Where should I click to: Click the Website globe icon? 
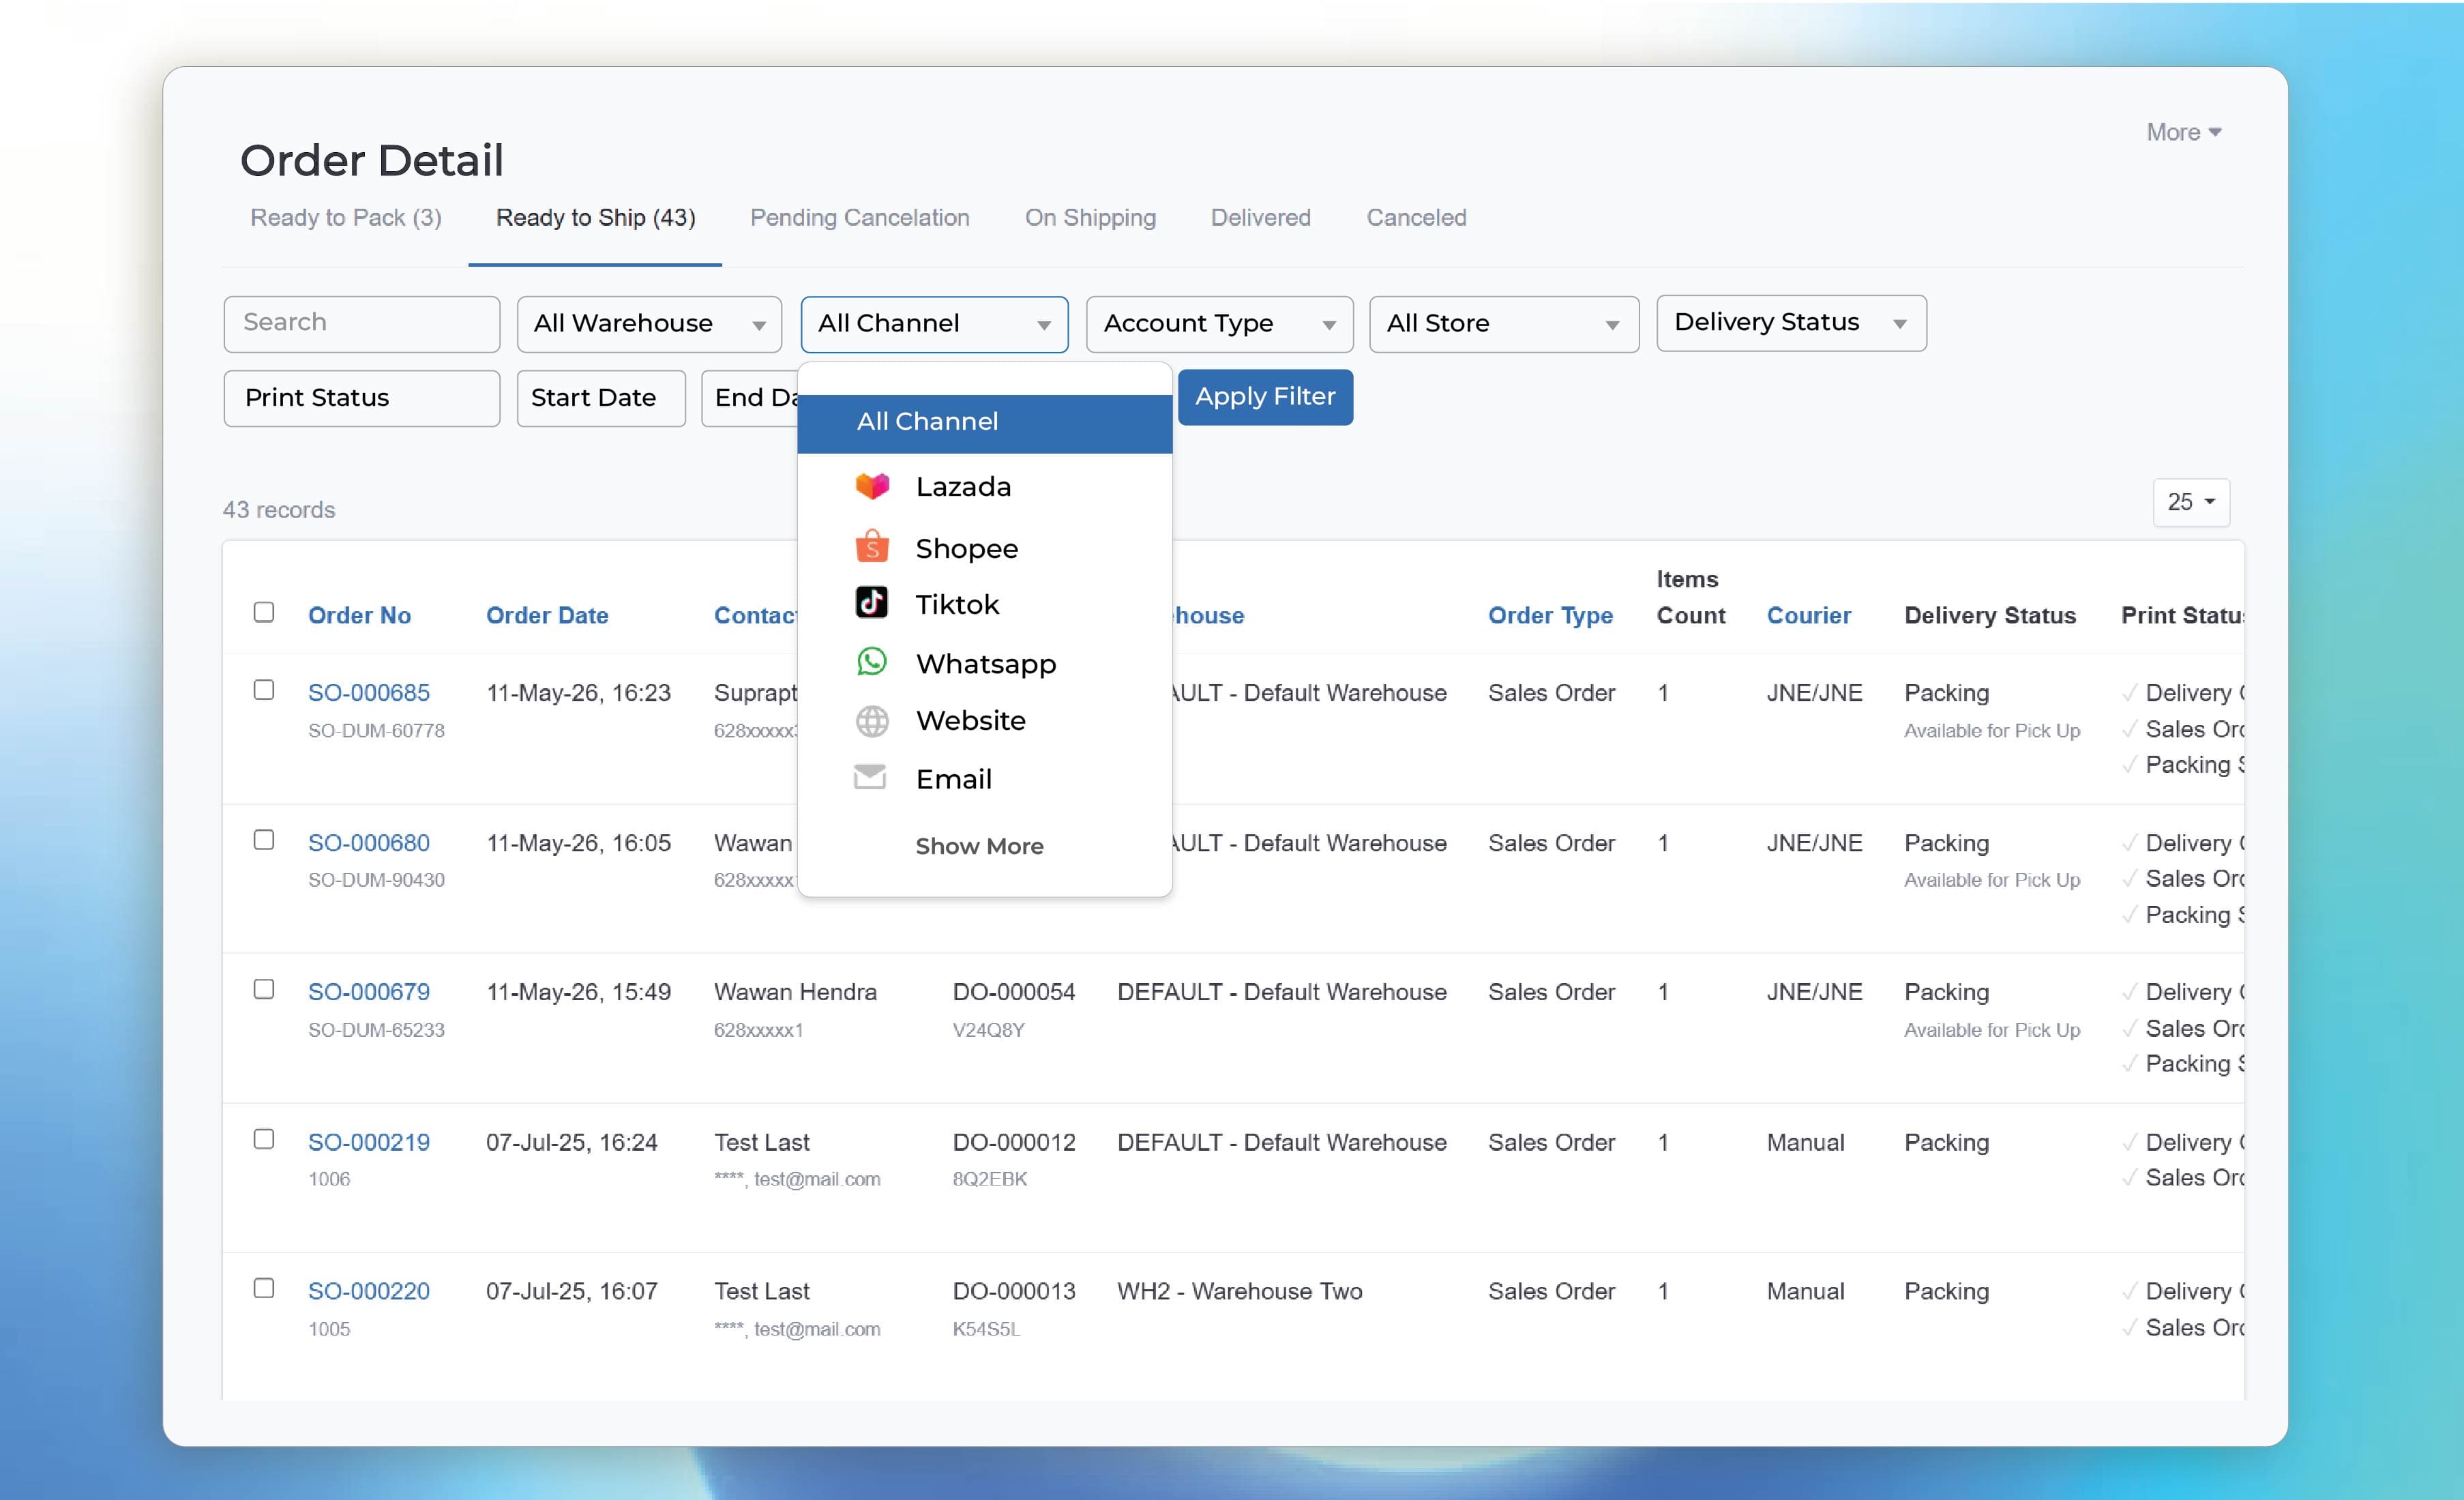pos(872,720)
